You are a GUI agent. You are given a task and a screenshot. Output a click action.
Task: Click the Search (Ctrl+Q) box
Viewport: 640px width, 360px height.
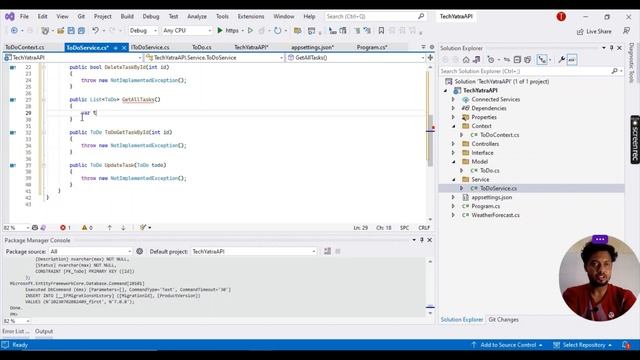tap(375, 17)
